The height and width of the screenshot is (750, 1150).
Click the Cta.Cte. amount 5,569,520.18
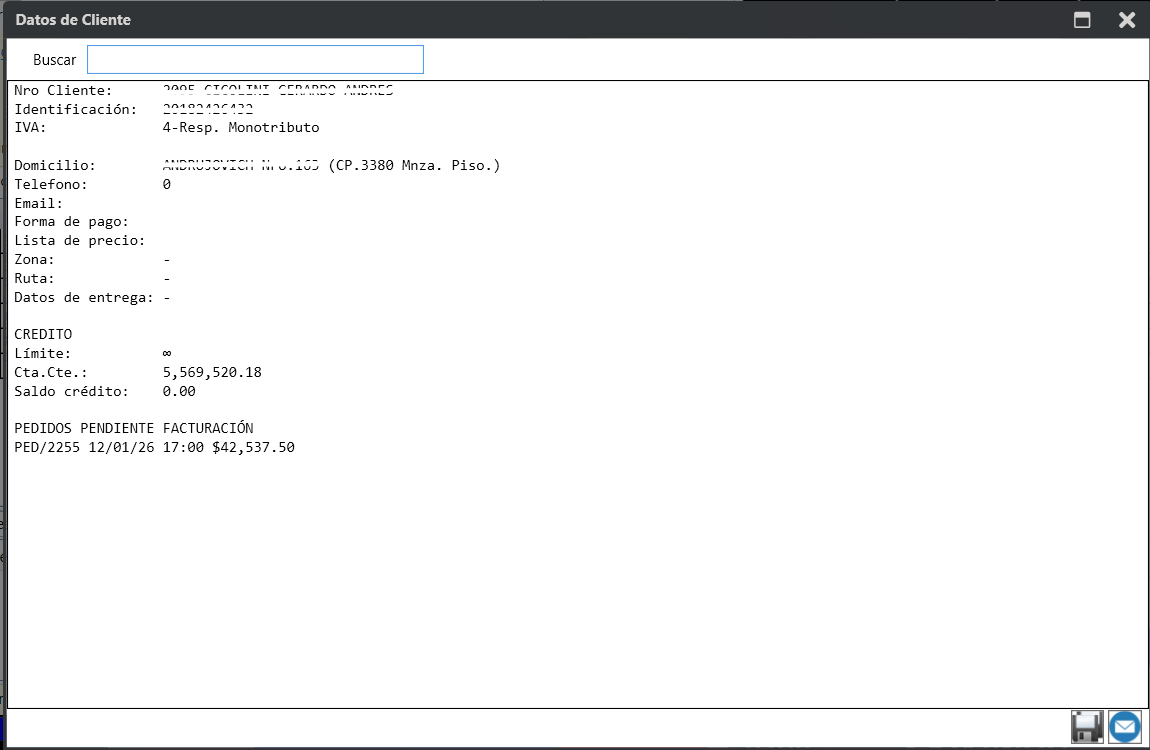pos(212,373)
